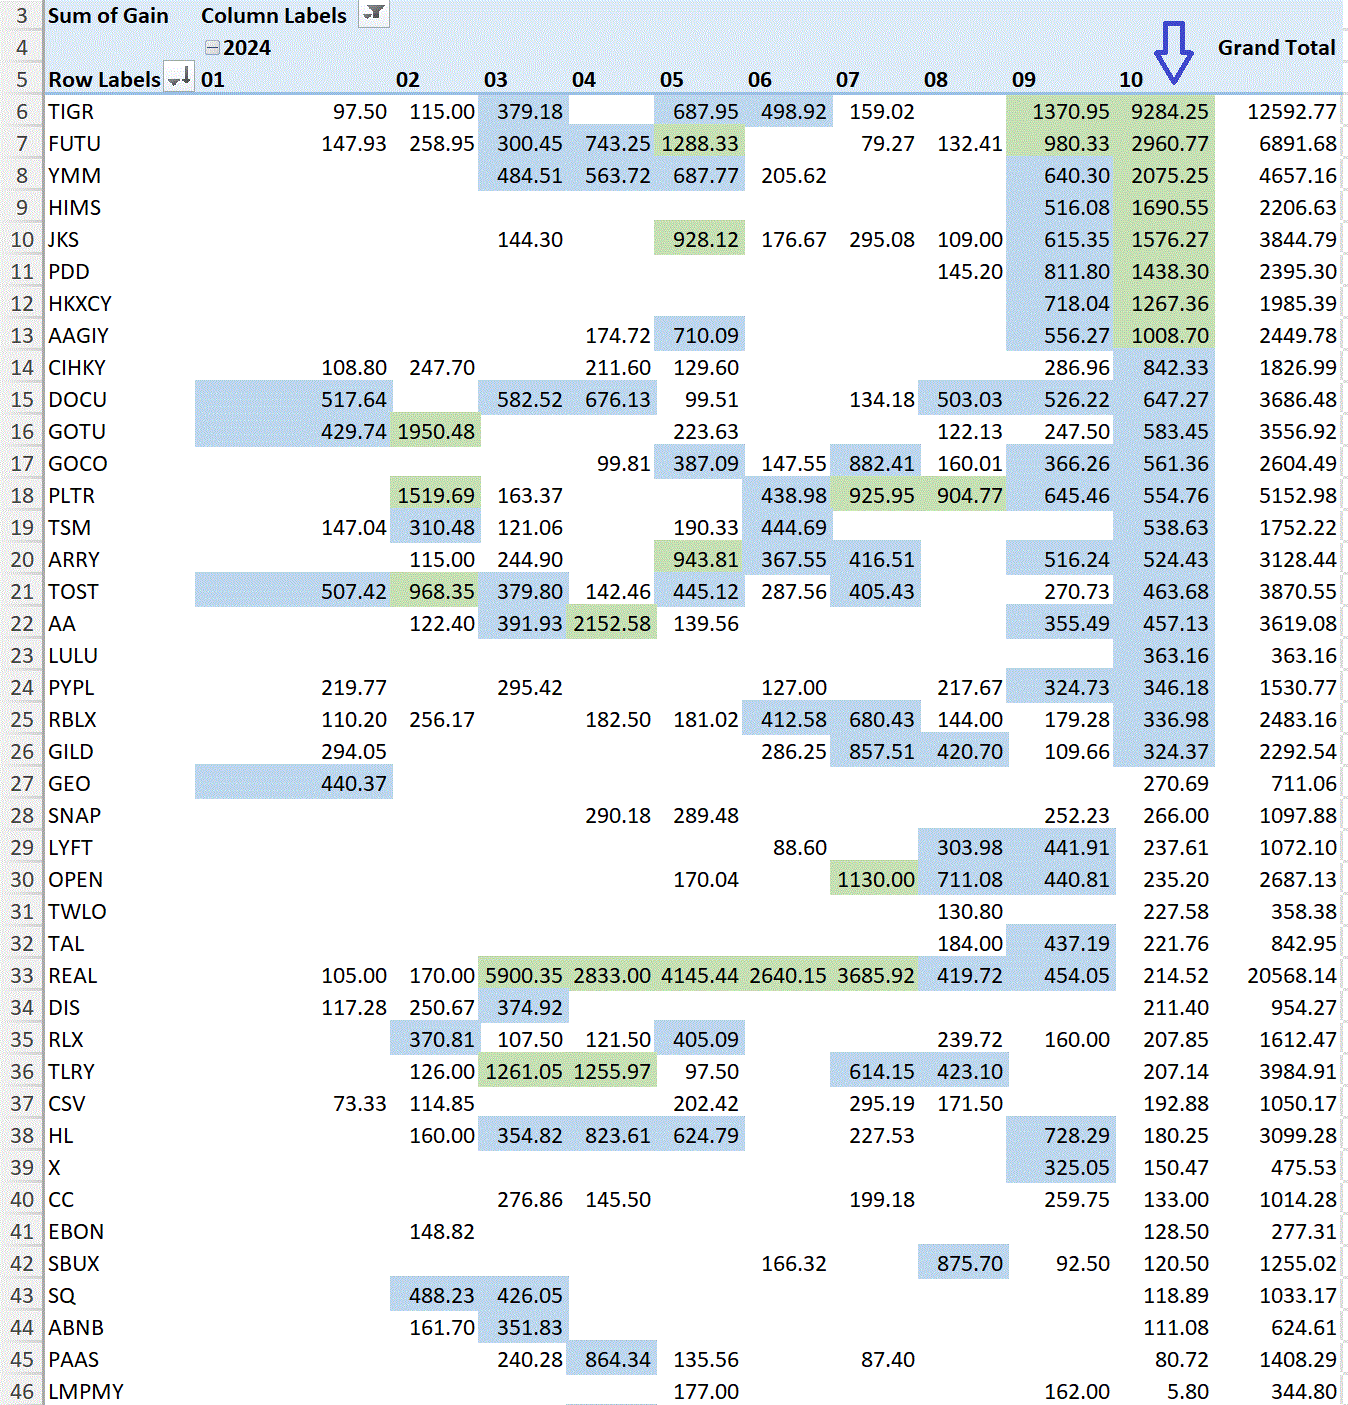This screenshot has width=1348, height=1405.
Task: Select the LMPMY row label
Action: point(86,1392)
